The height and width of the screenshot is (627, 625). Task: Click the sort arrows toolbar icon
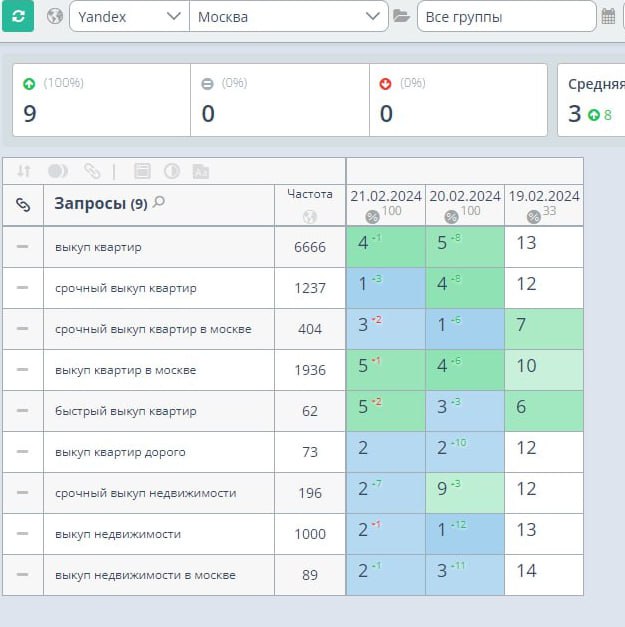pos(24,171)
